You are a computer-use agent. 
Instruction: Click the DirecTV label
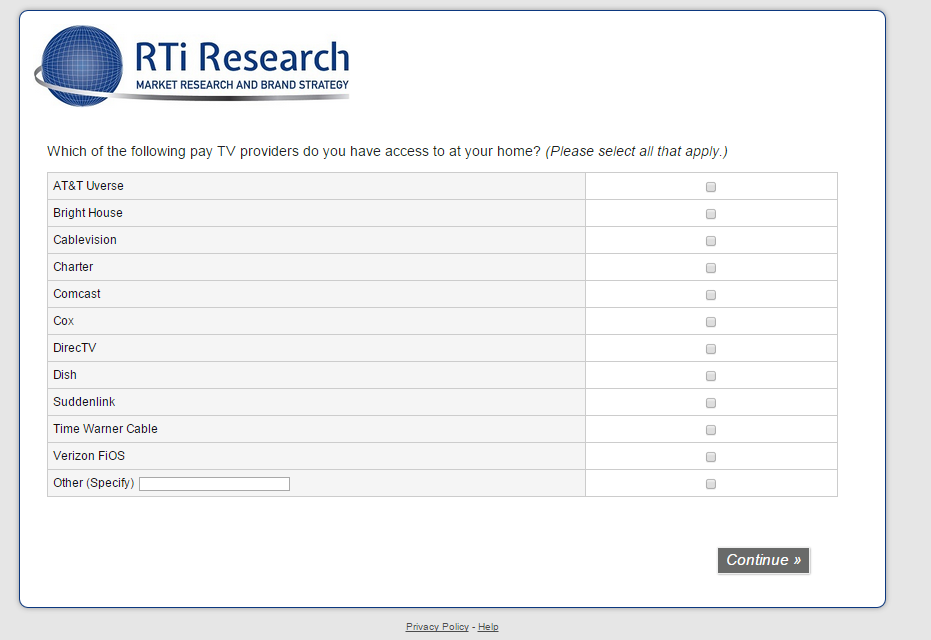coord(75,348)
